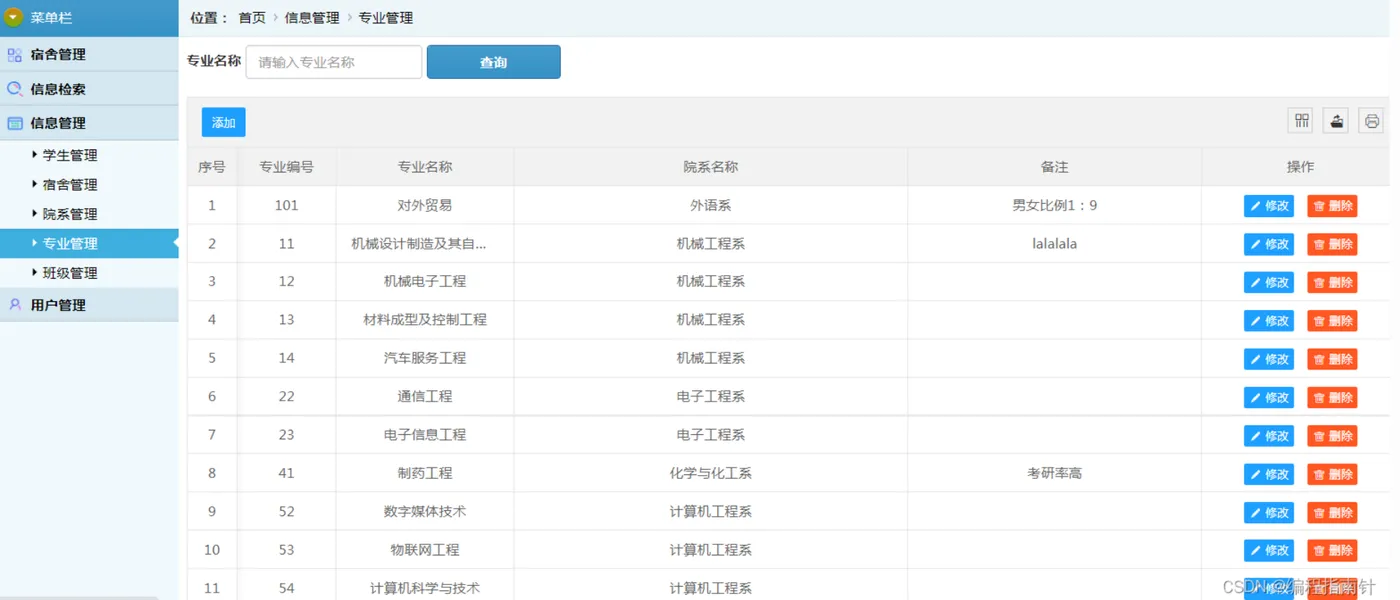Open 信息检索 menu section
The image size is (1400, 600).
click(x=89, y=89)
